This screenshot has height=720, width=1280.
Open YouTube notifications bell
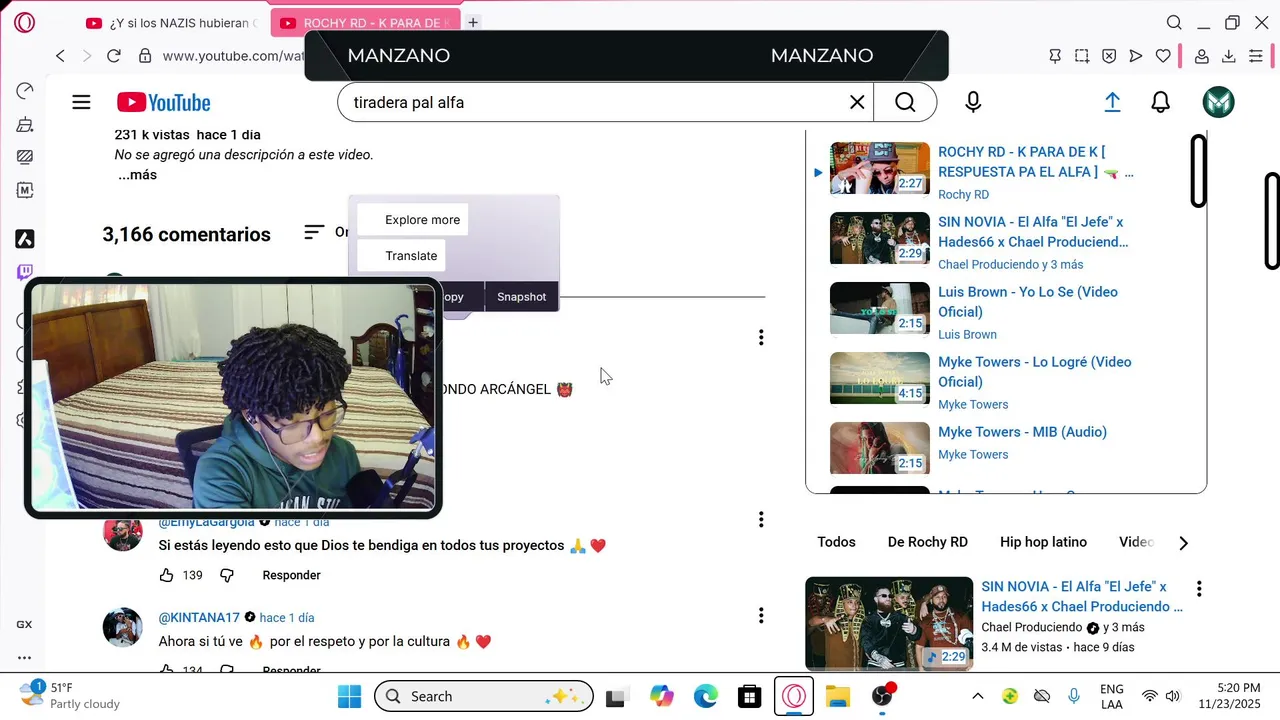1160,102
